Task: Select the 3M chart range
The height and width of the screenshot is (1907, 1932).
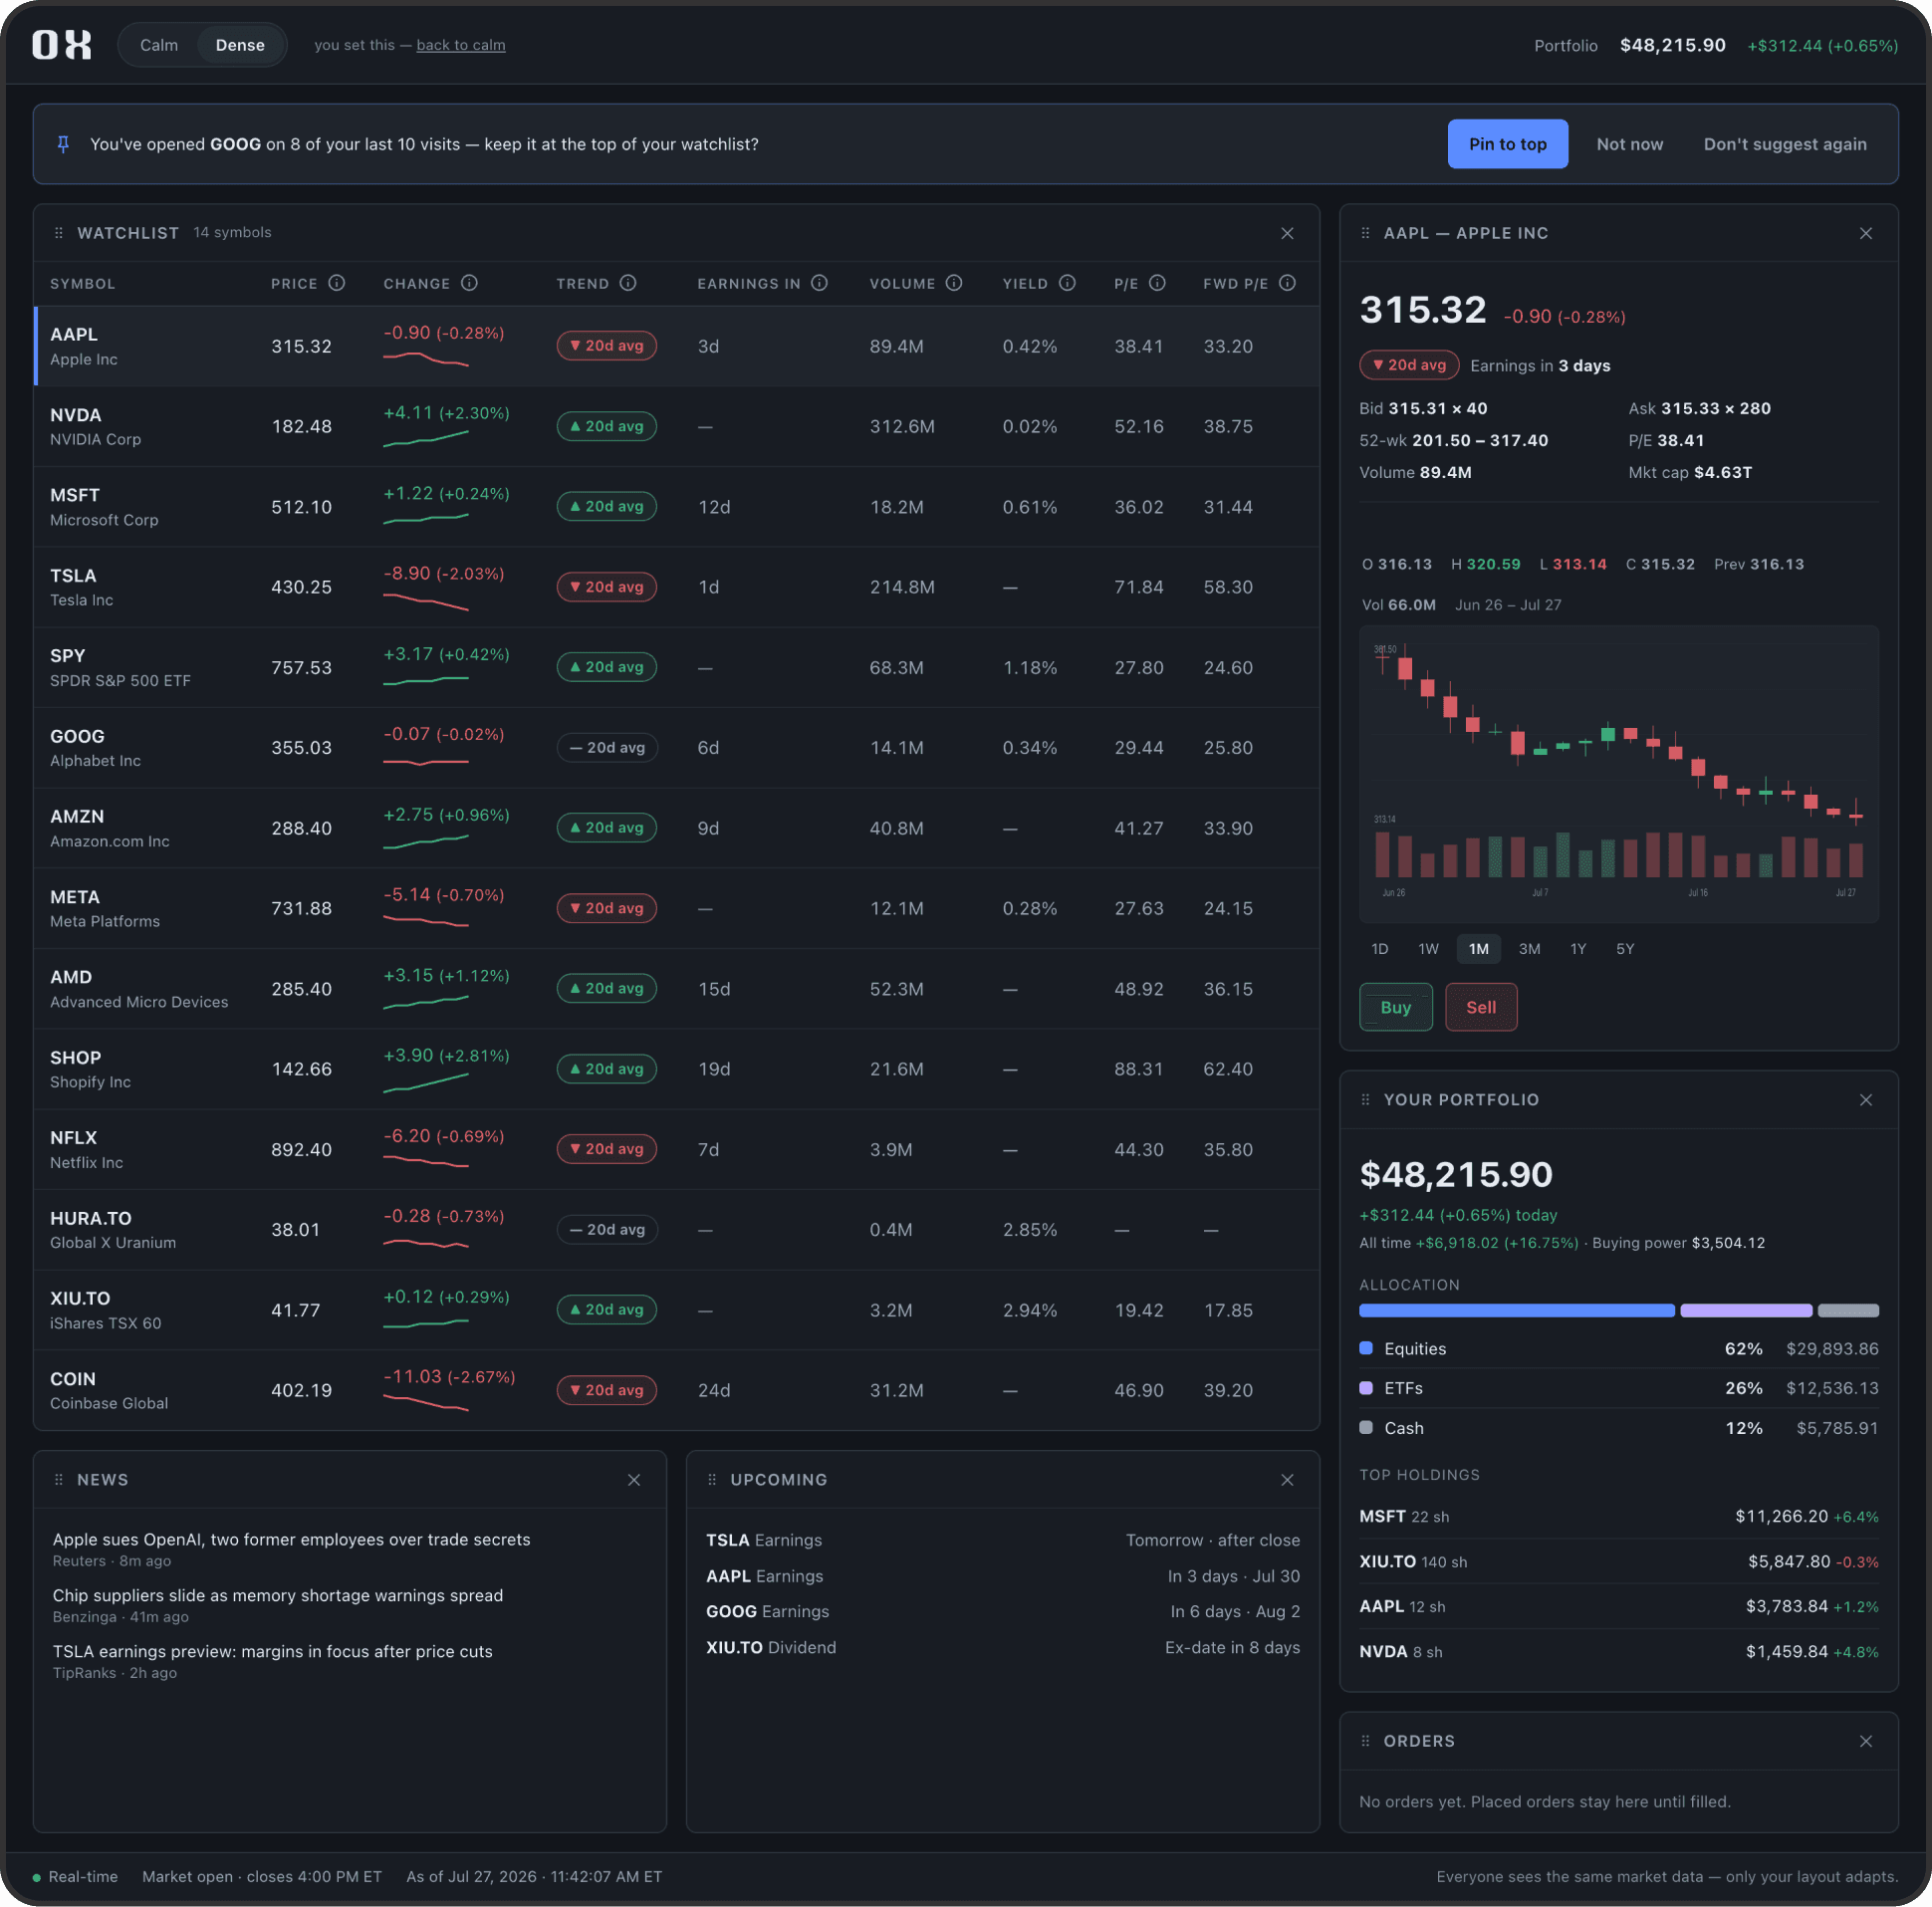Action: [x=1529, y=948]
